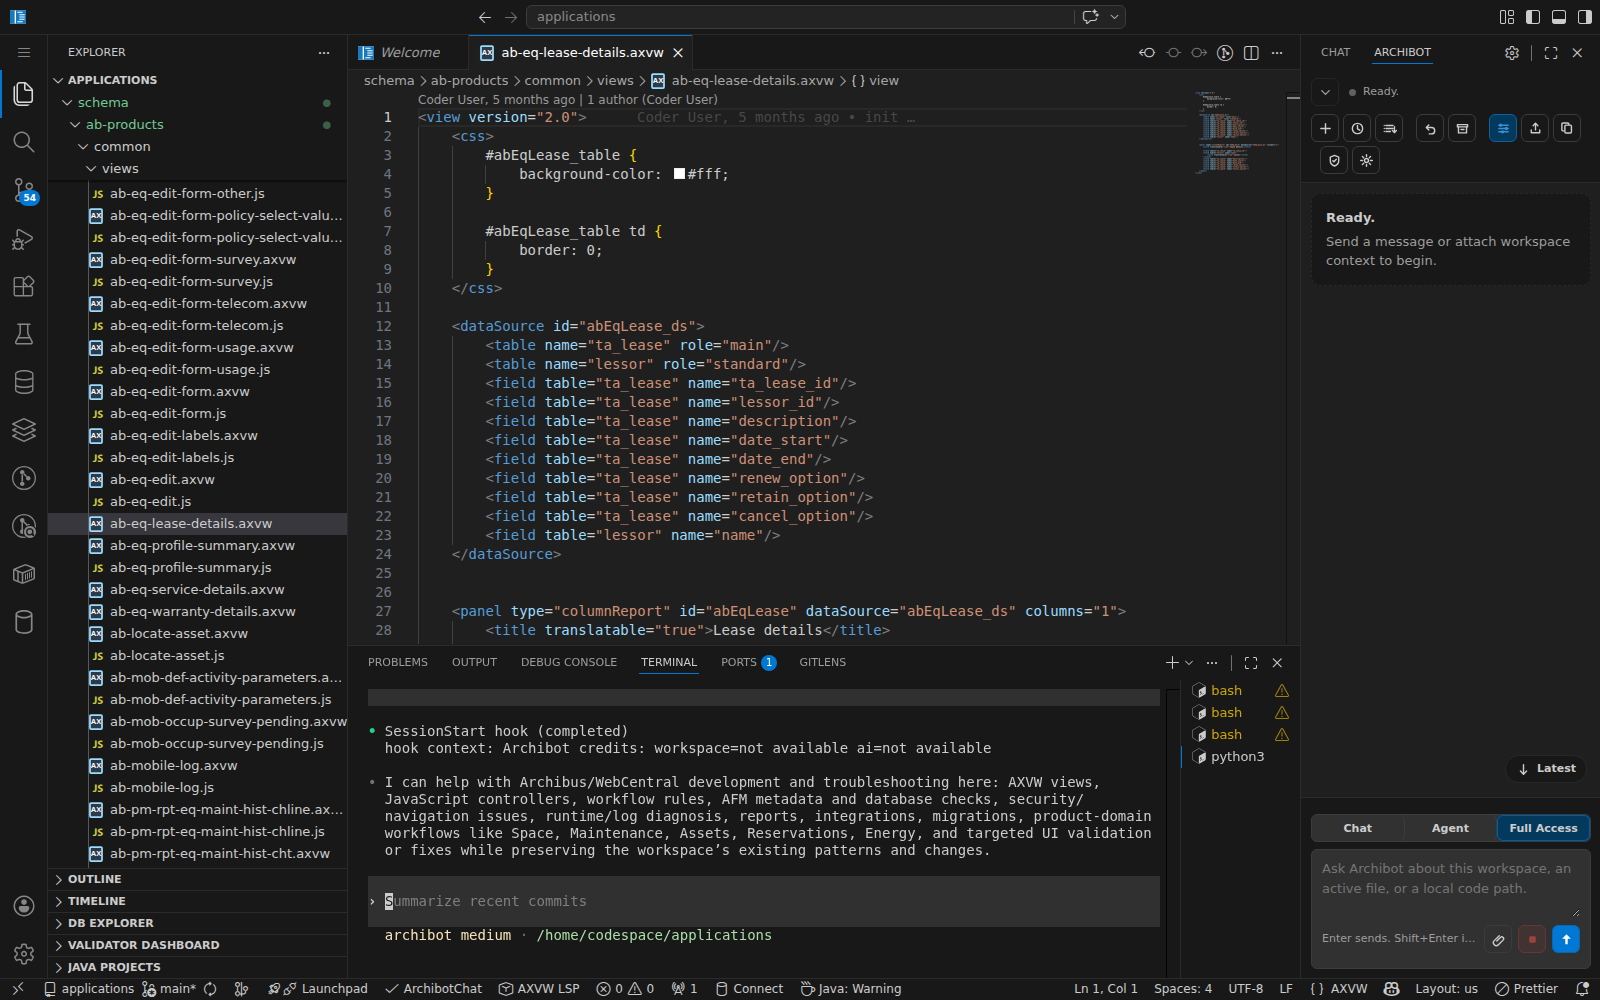Click GitLens next revision icon

[x=1199, y=53]
